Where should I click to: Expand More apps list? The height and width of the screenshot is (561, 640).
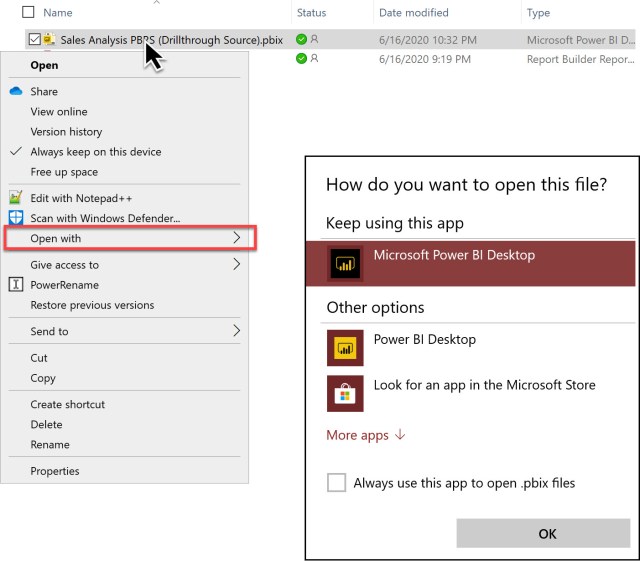[x=365, y=435]
